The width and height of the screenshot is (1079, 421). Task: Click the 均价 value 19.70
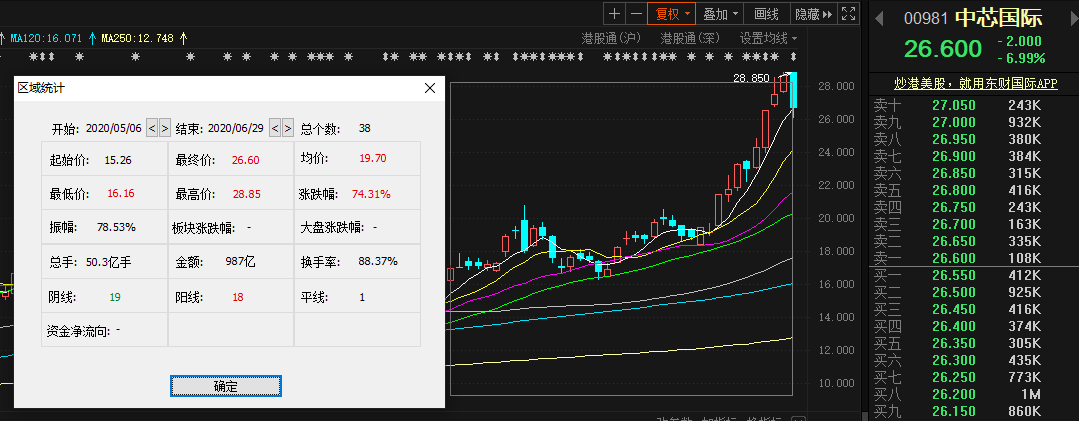pyautogui.click(x=373, y=159)
